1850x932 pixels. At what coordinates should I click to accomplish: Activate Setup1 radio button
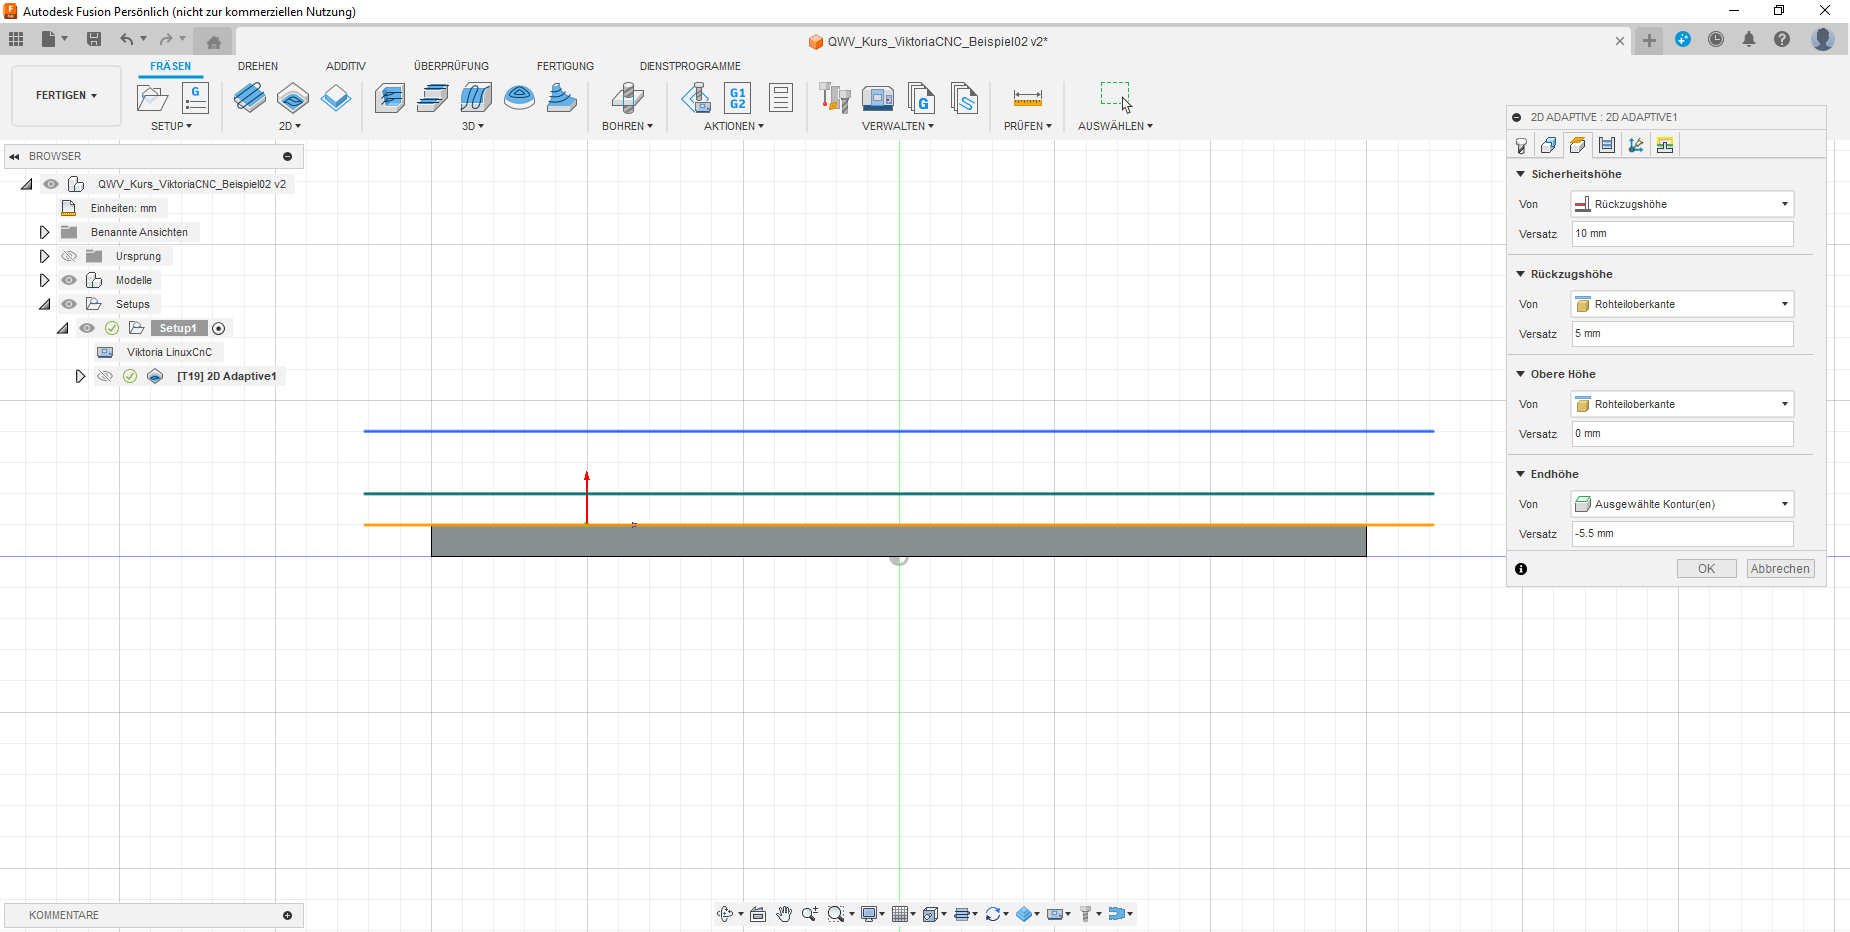[x=219, y=328]
